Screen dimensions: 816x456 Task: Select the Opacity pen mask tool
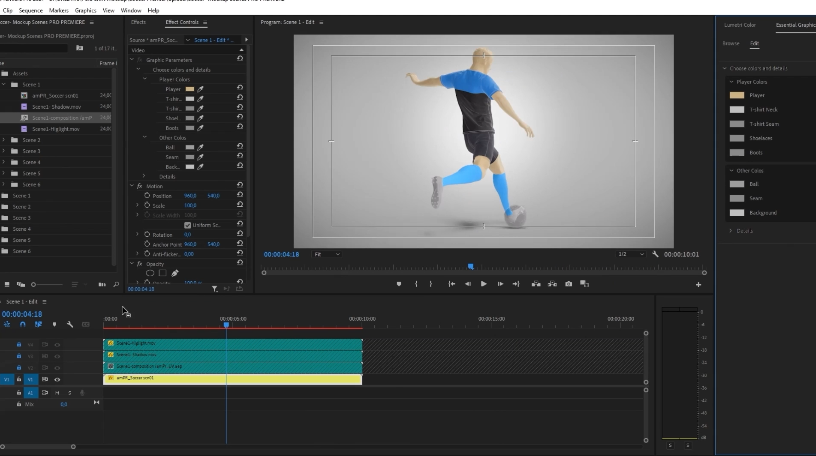pyautogui.click(x=175, y=273)
